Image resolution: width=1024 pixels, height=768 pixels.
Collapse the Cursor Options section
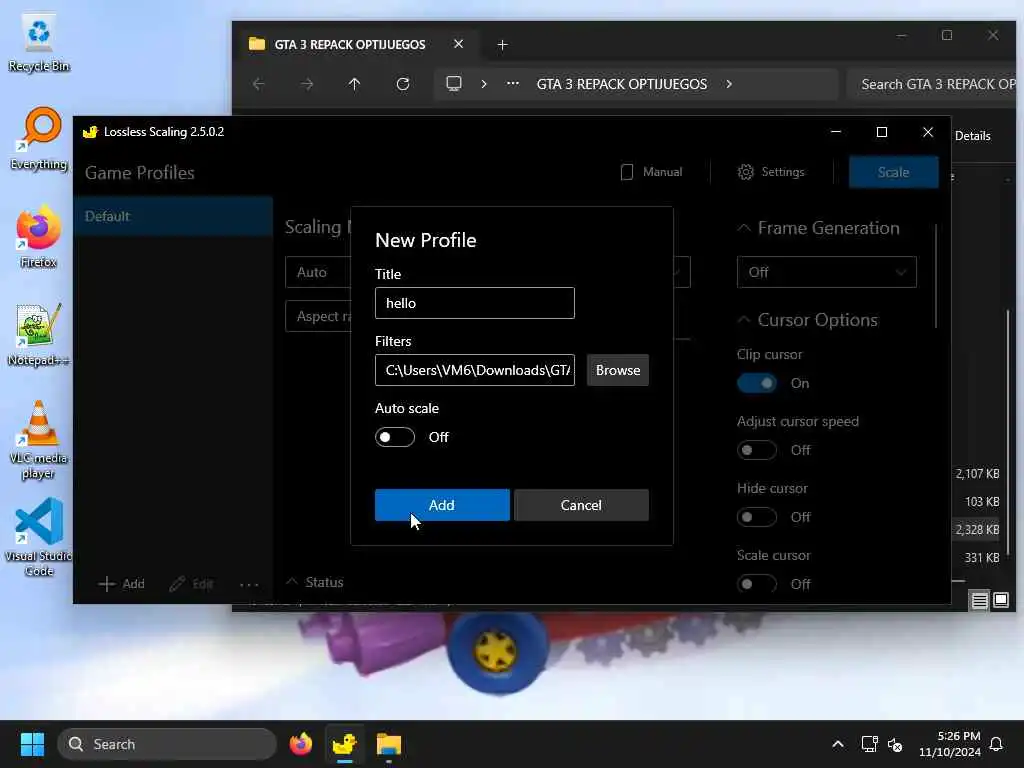point(744,320)
